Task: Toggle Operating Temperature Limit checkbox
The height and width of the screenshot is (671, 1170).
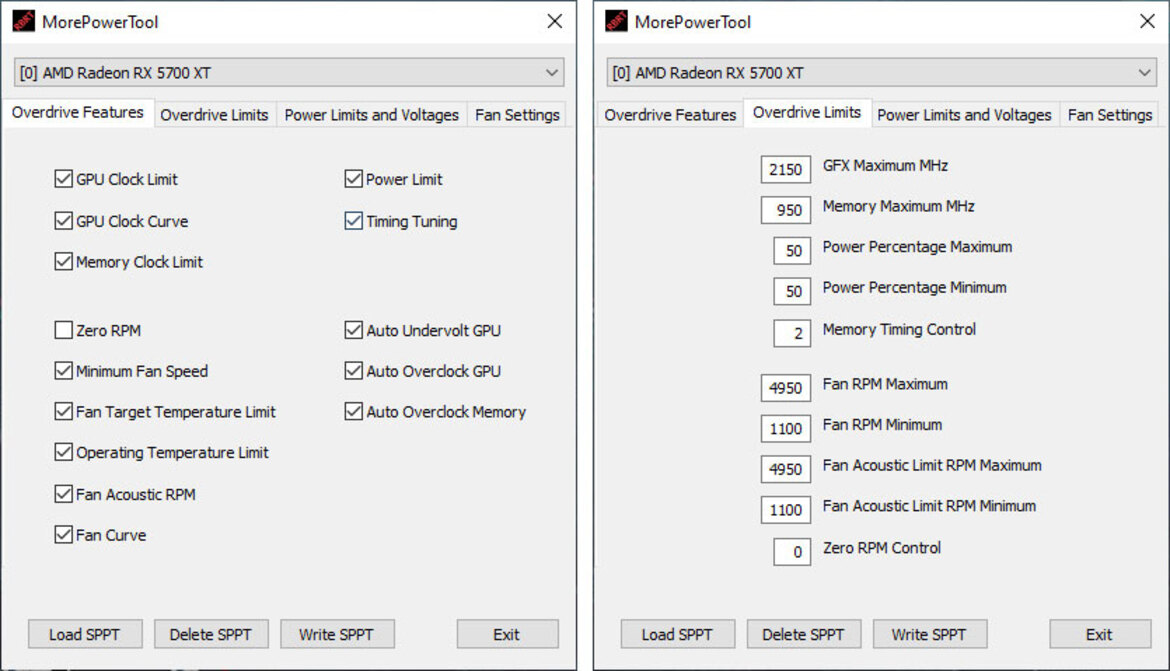Action: coord(63,452)
